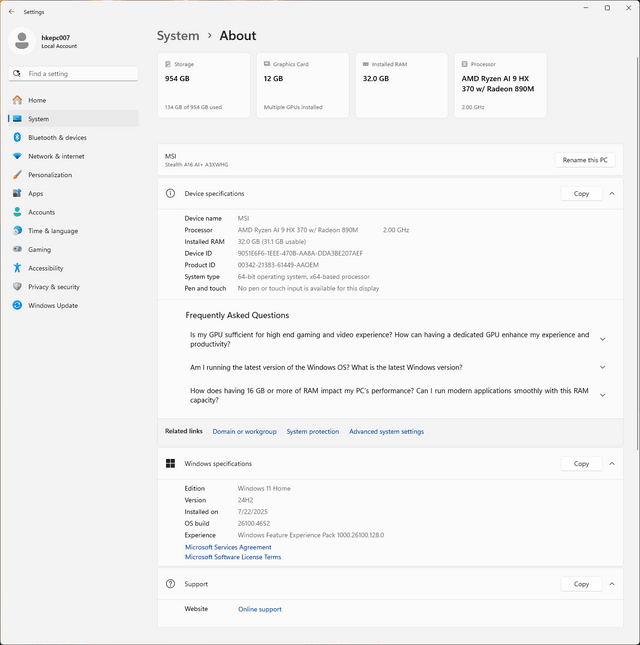The height and width of the screenshot is (645, 640).
Task: Click the search magnifier icon
Action: [x=17, y=74]
